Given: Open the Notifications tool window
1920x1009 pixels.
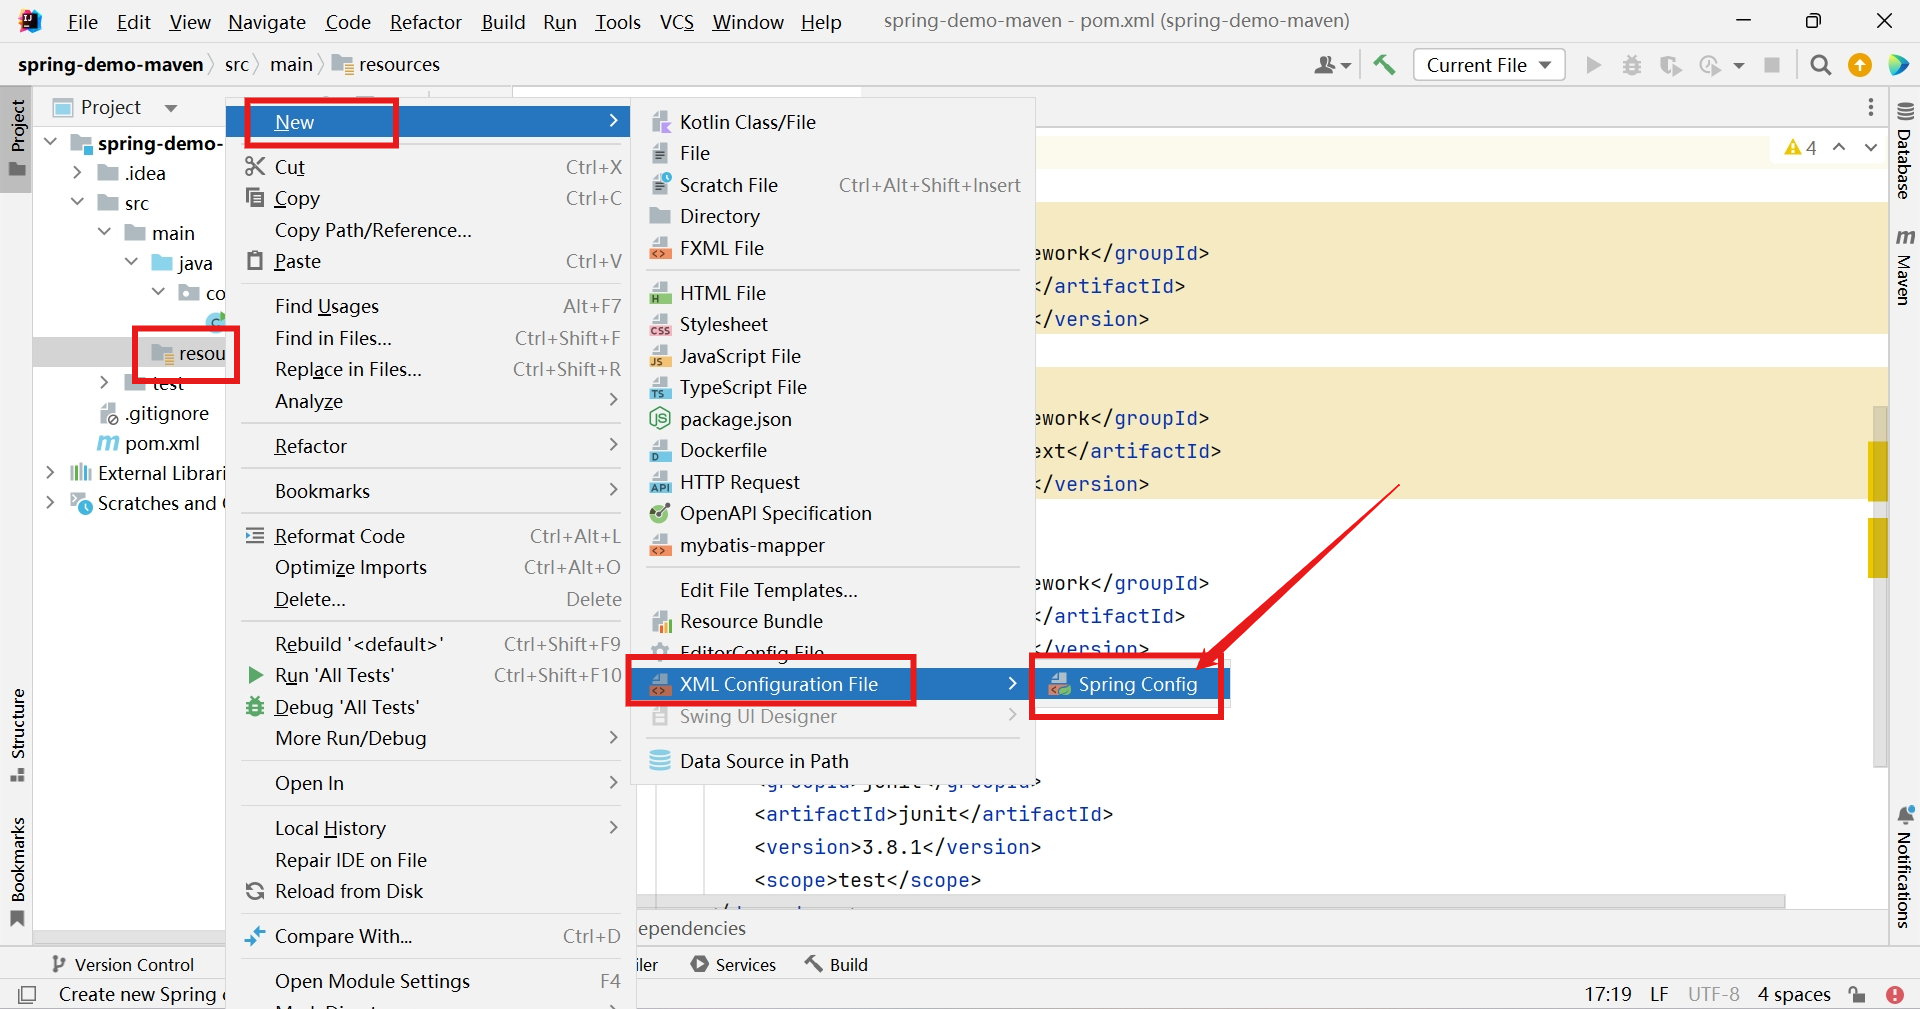Looking at the screenshot, I should (1905, 866).
